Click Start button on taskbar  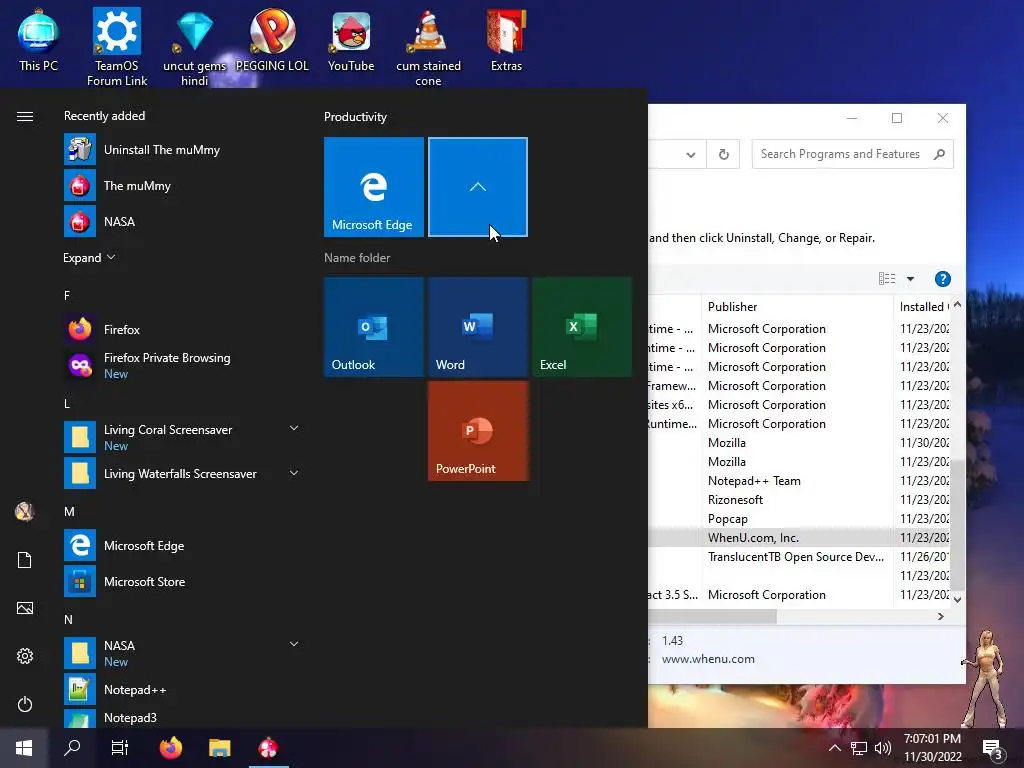24,748
